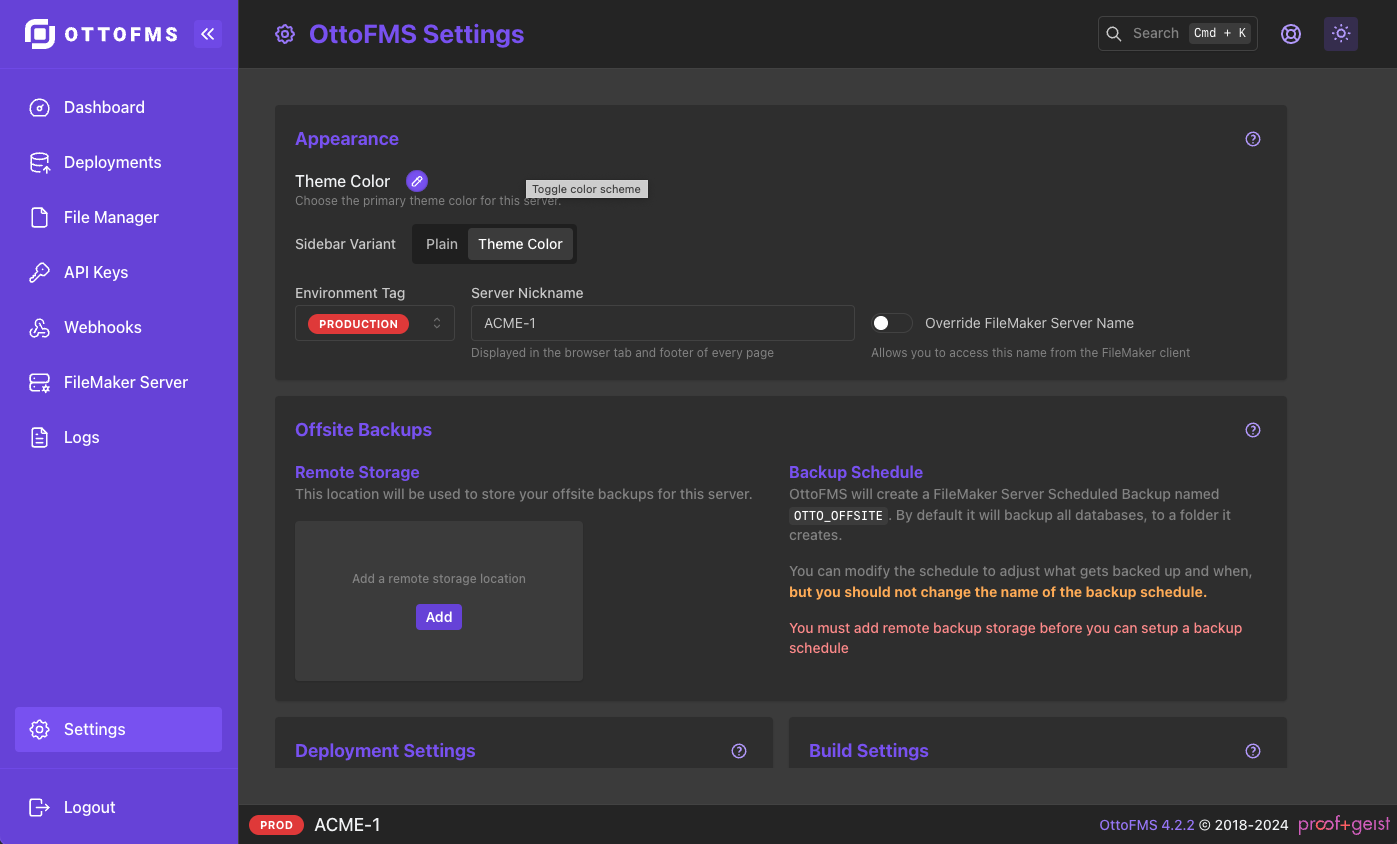Click the Server Nickname input field
1397x844 pixels.
(x=663, y=323)
